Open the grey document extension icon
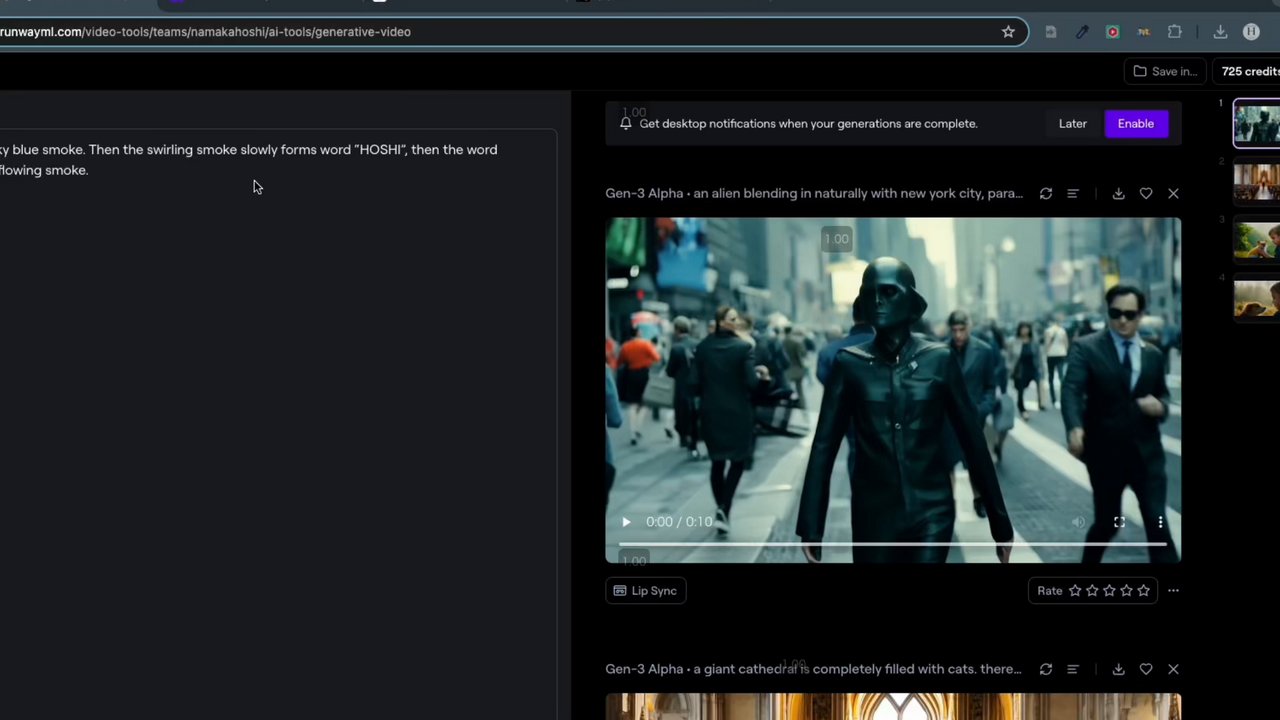The width and height of the screenshot is (1280, 720). click(x=1050, y=32)
